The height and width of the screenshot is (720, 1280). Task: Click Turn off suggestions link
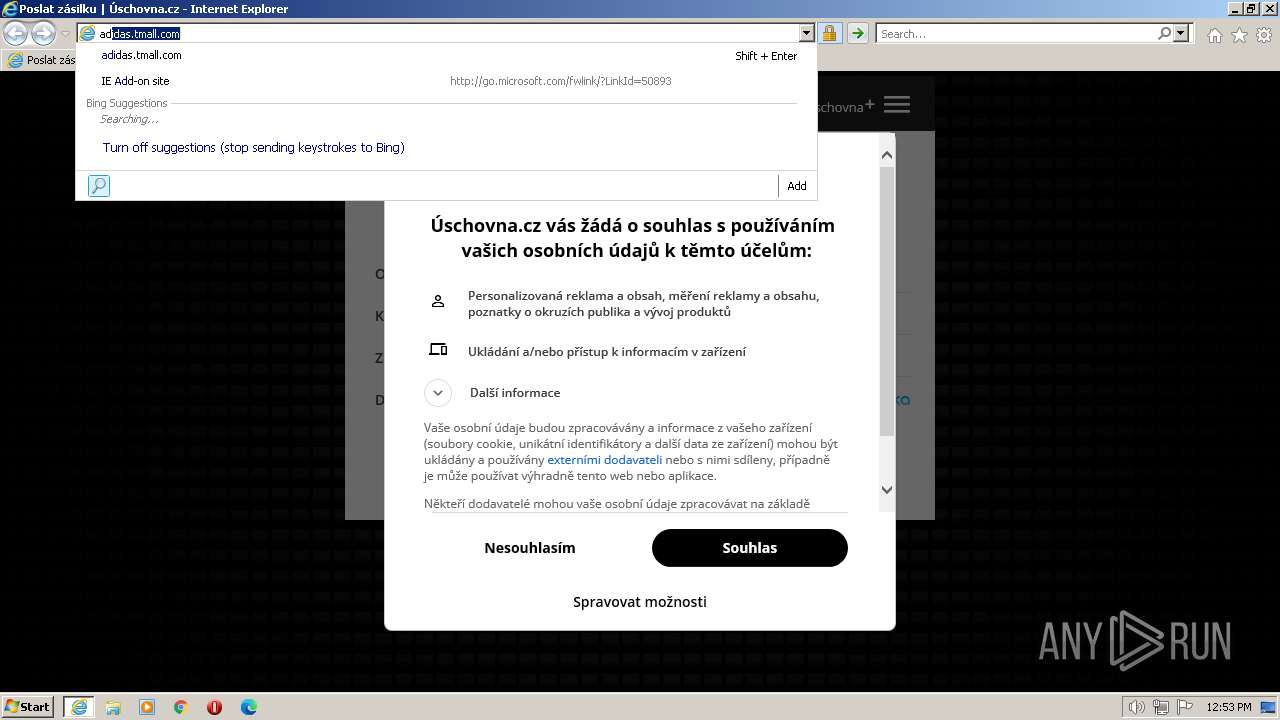[x=253, y=147]
